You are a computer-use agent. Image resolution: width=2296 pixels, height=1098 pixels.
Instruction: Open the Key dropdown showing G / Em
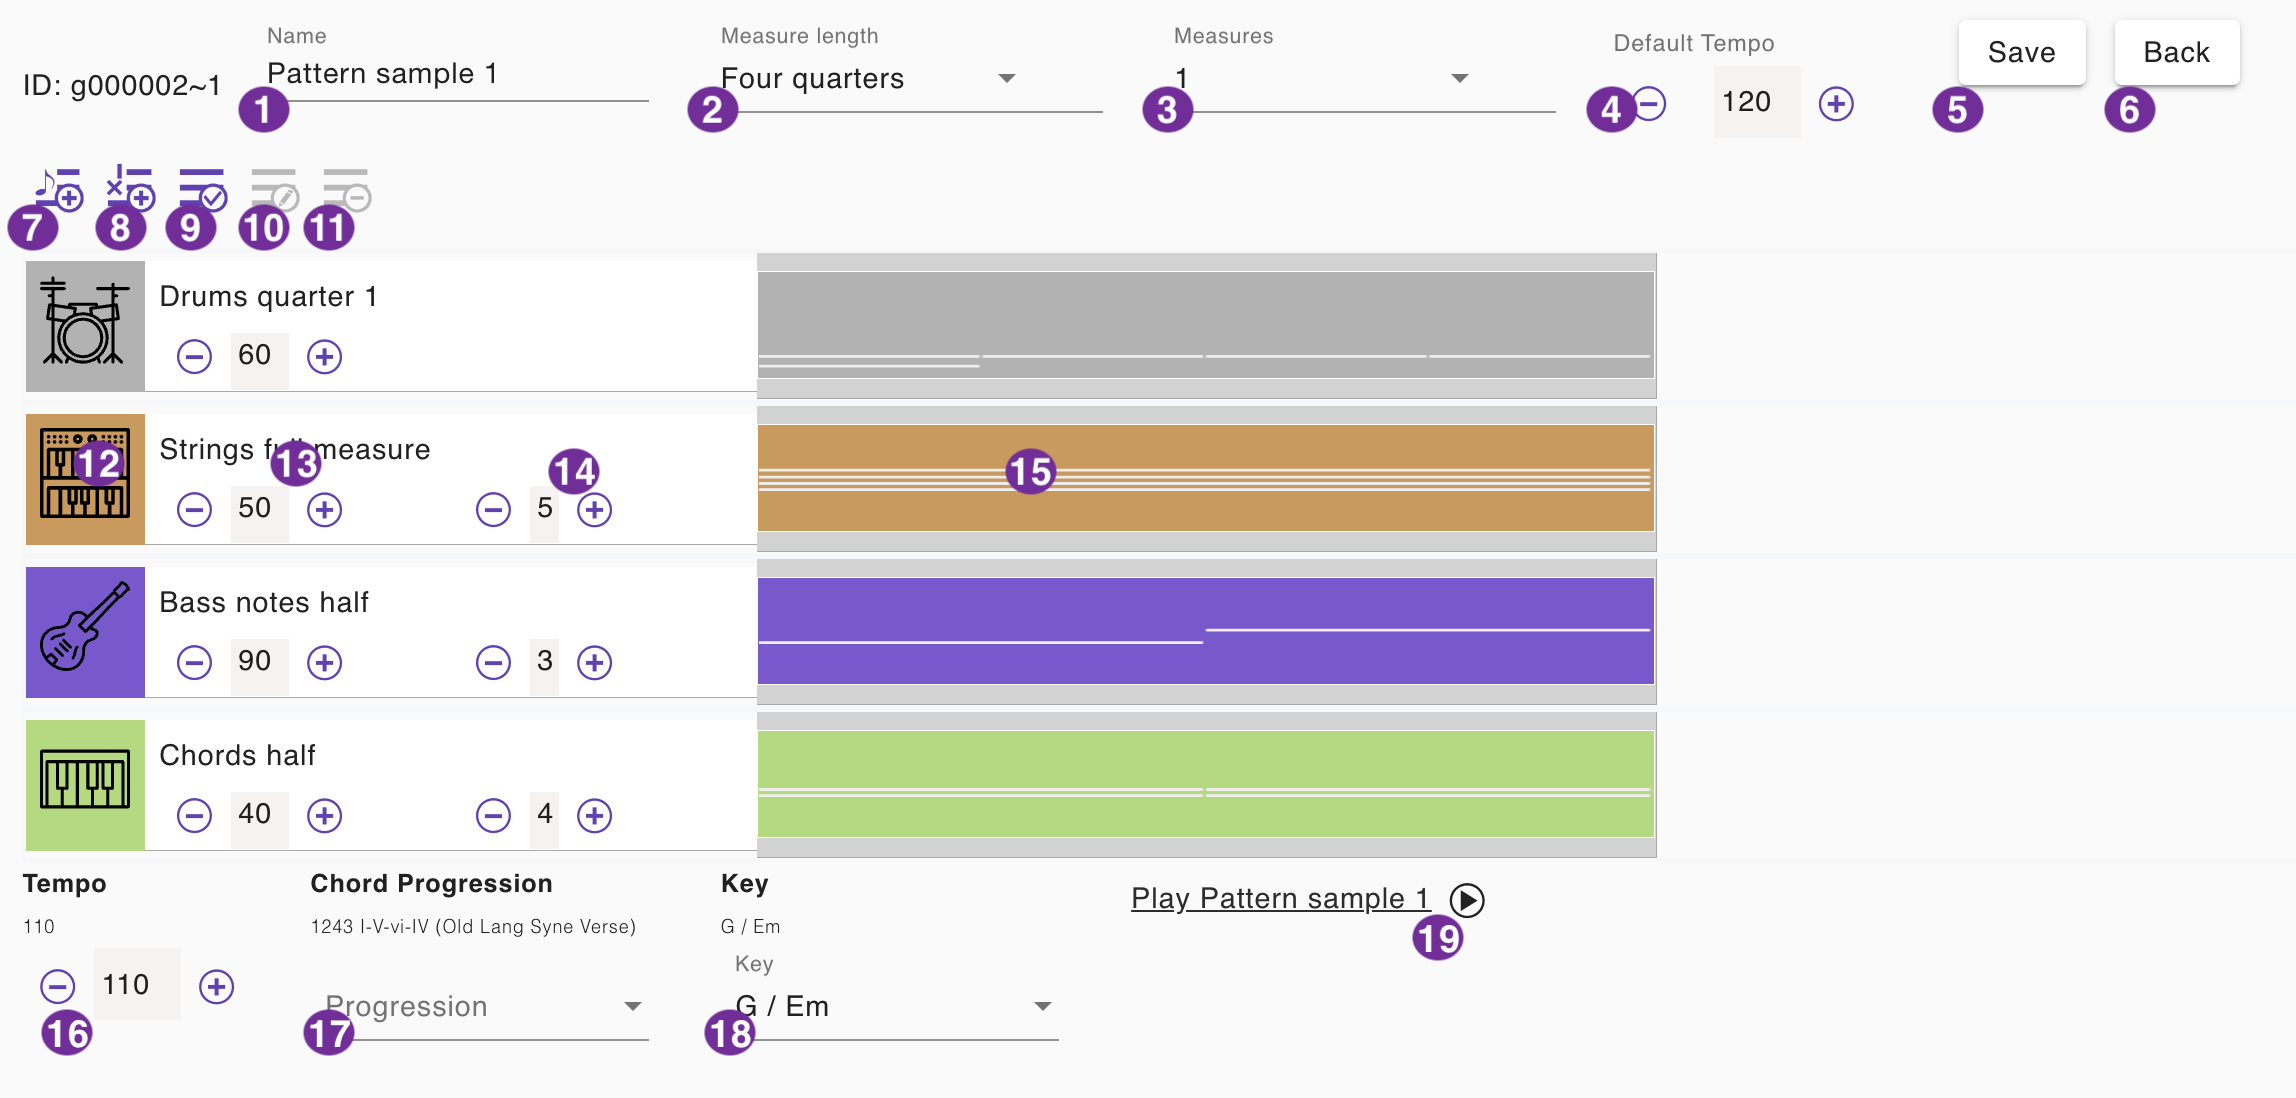[x=894, y=1006]
